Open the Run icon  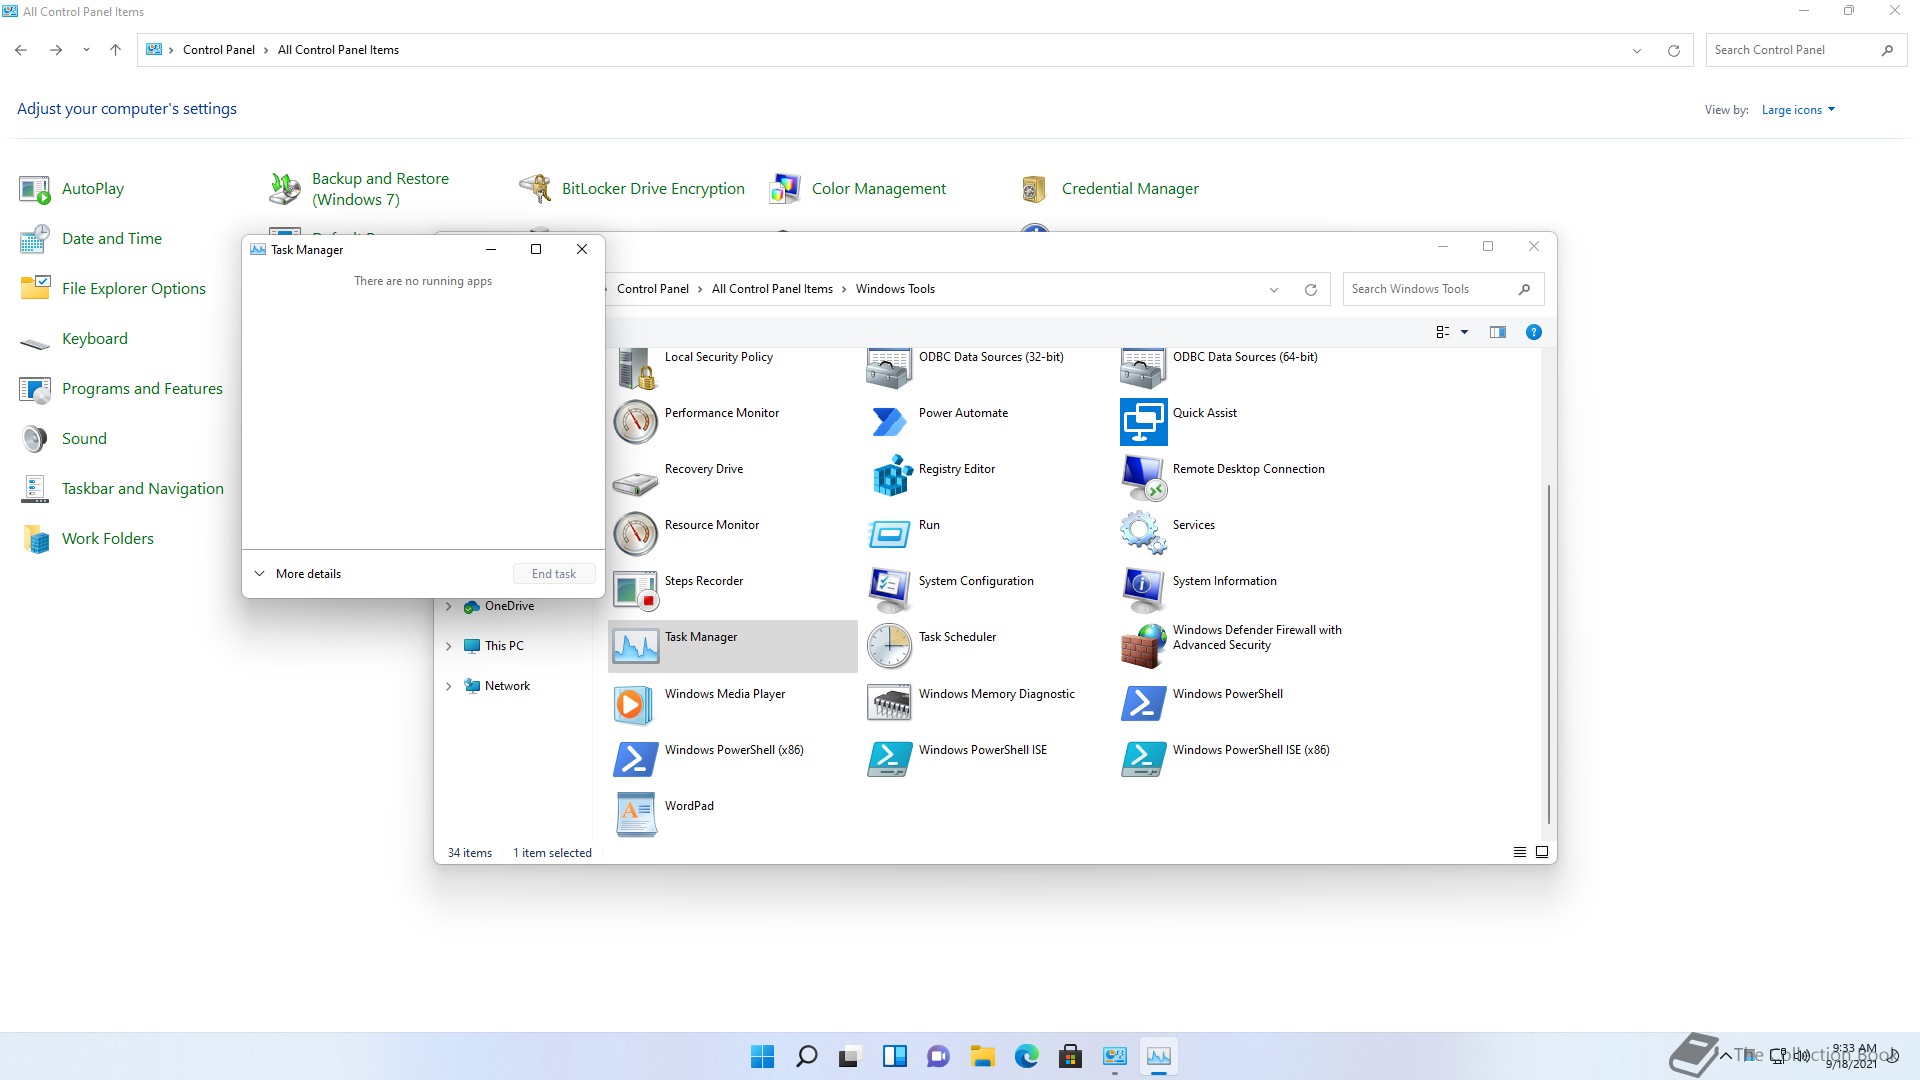890,534
